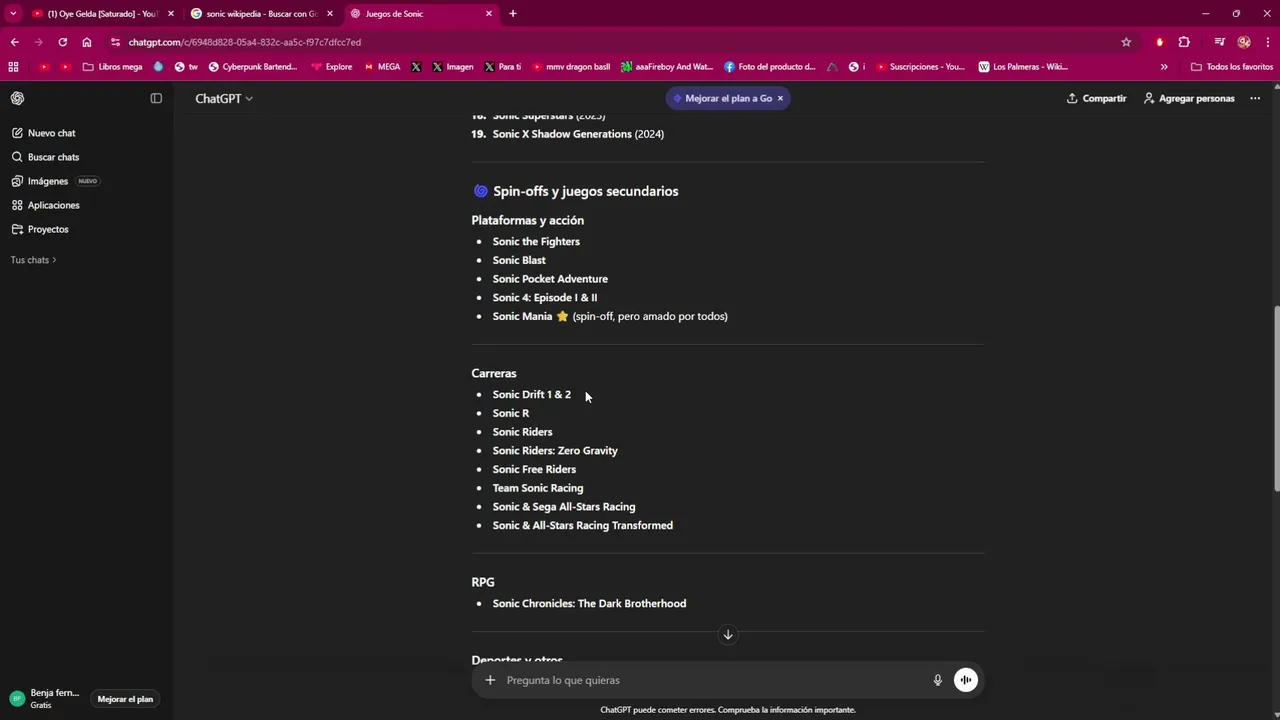1280x720 pixels.
Task: Close the Oye Gelda YouTube tab
Action: pyautogui.click(x=171, y=14)
